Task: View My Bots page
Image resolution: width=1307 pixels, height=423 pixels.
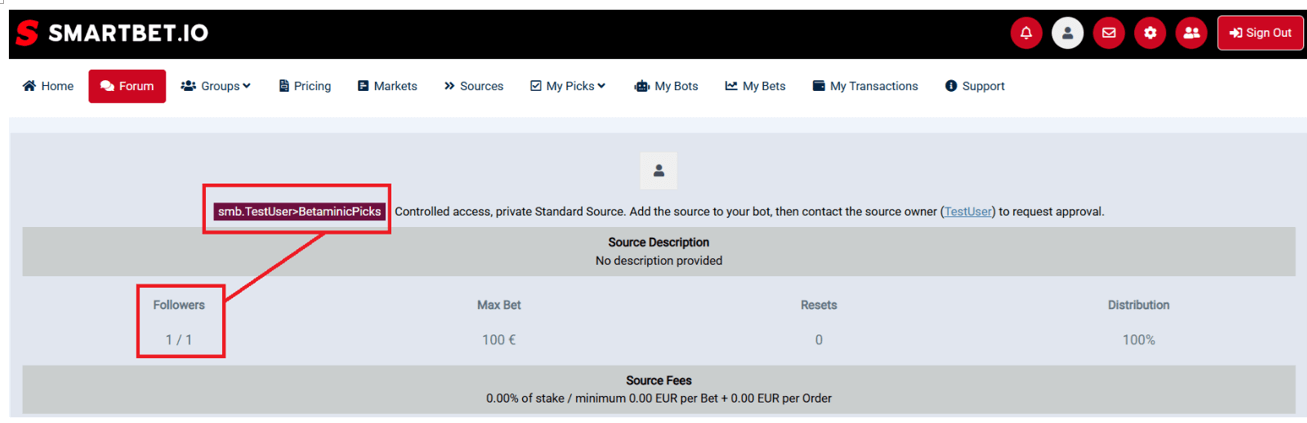Action: [666, 86]
